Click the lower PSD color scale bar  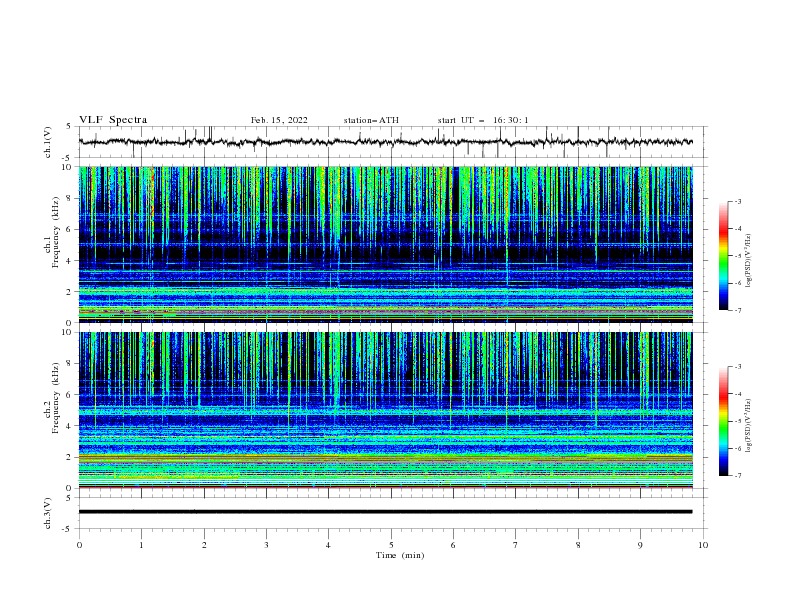(x=723, y=421)
